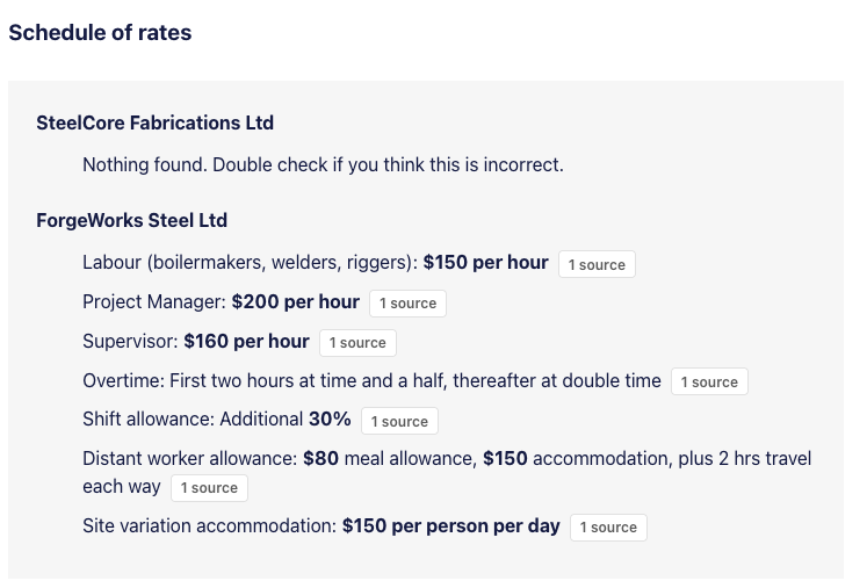
Task: Click the Schedule of rates heading
Action: (x=100, y=33)
